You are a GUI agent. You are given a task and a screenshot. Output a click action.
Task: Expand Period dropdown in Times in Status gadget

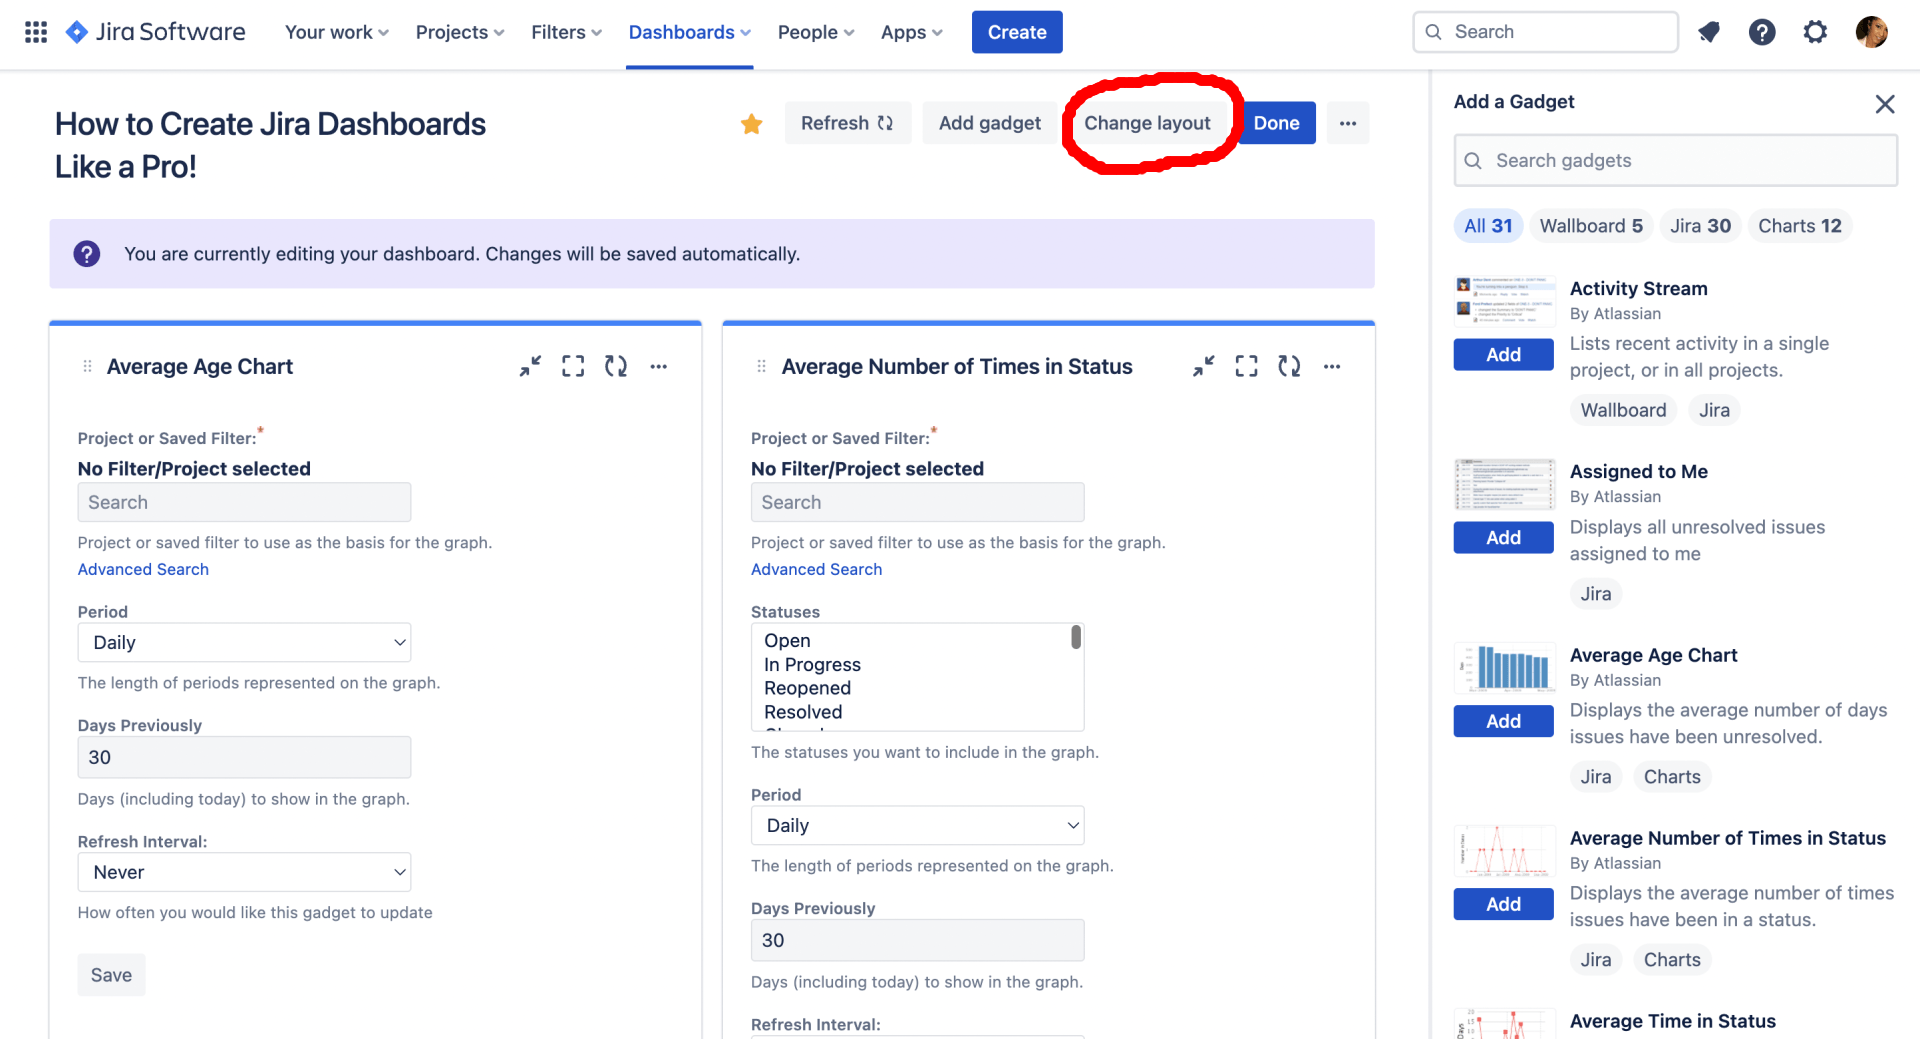(917, 826)
